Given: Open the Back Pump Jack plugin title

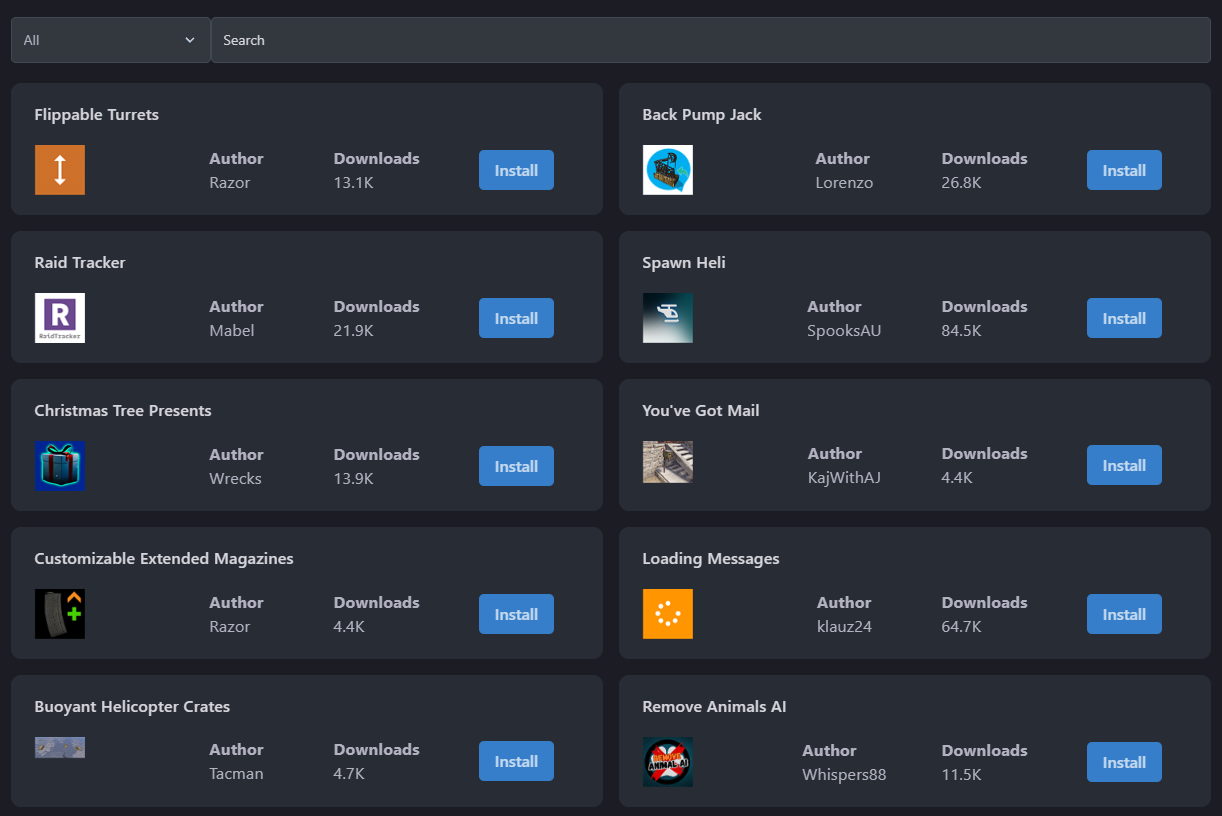Looking at the screenshot, I should click(x=702, y=114).
